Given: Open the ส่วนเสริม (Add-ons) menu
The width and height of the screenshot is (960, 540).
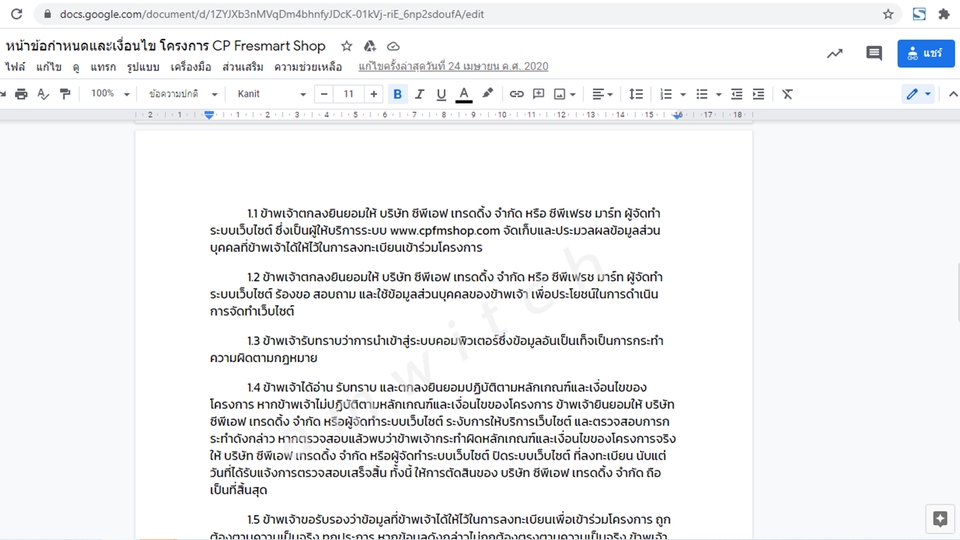Looking at the screenshot, I should pyautogui.click(x=243, y=67).
